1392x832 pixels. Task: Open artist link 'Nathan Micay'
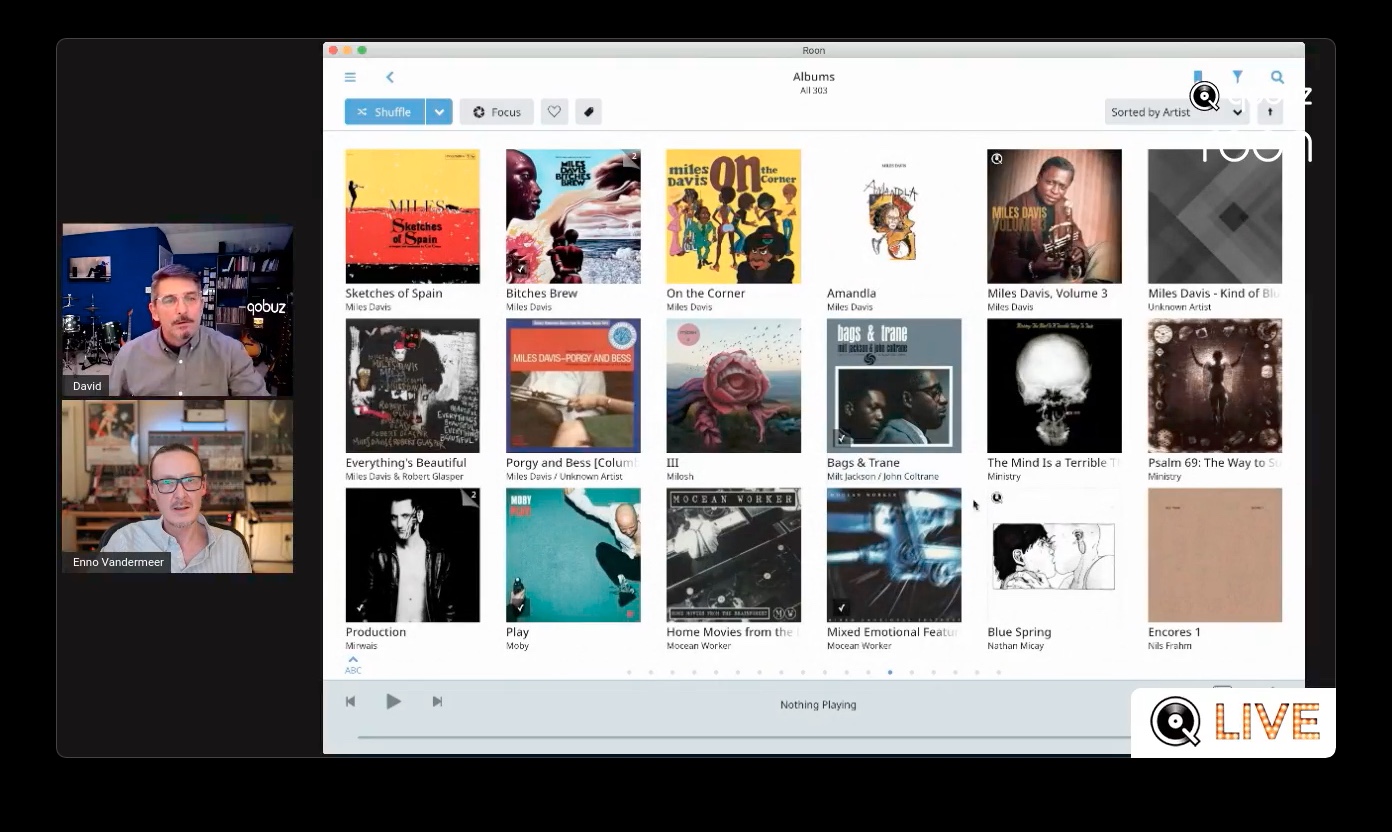(x=1015, y=646)
